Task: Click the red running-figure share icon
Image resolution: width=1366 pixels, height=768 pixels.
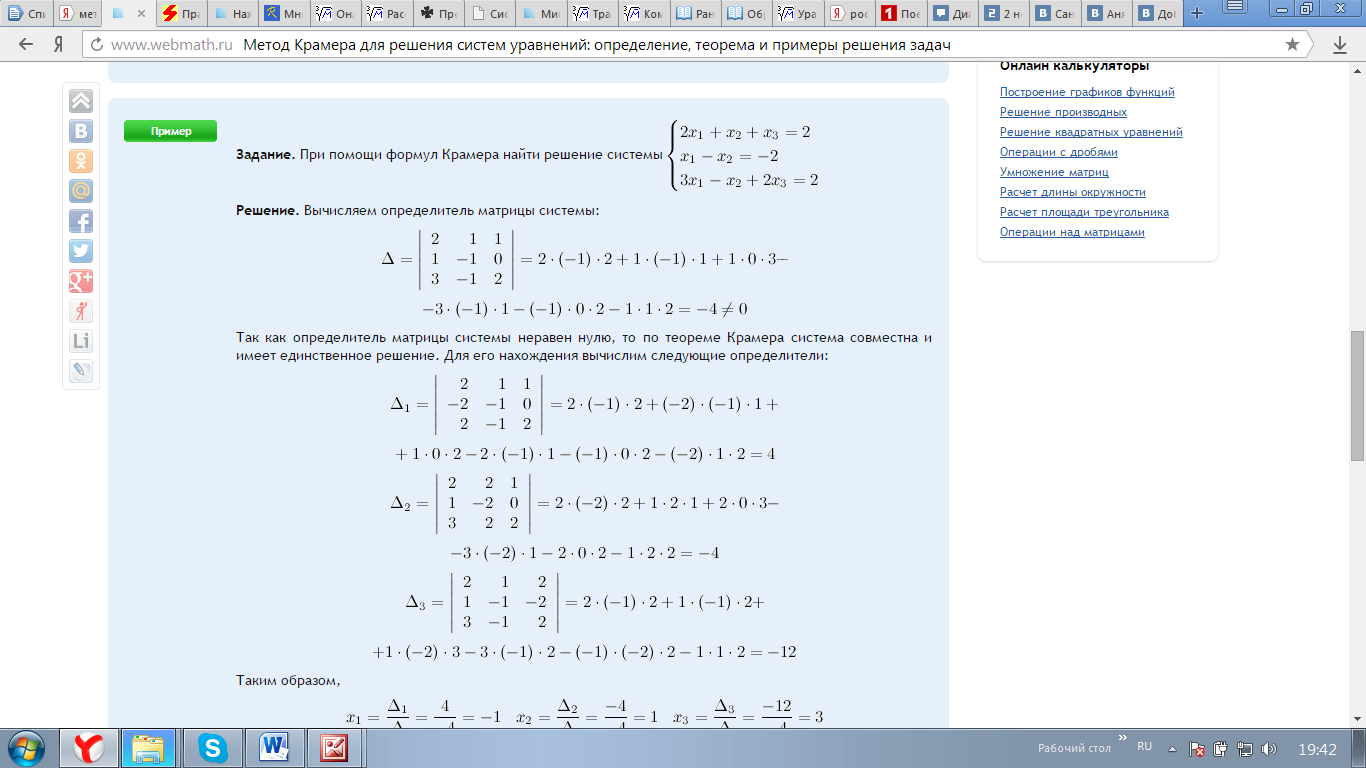Action: point(81,311)
